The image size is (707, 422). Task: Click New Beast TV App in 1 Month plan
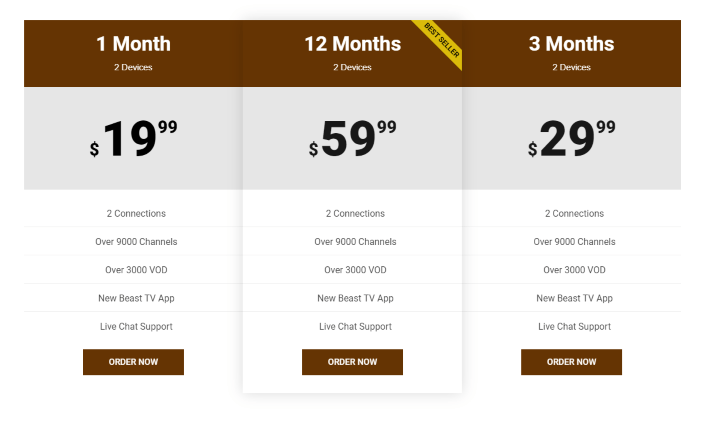click(136, 298)
